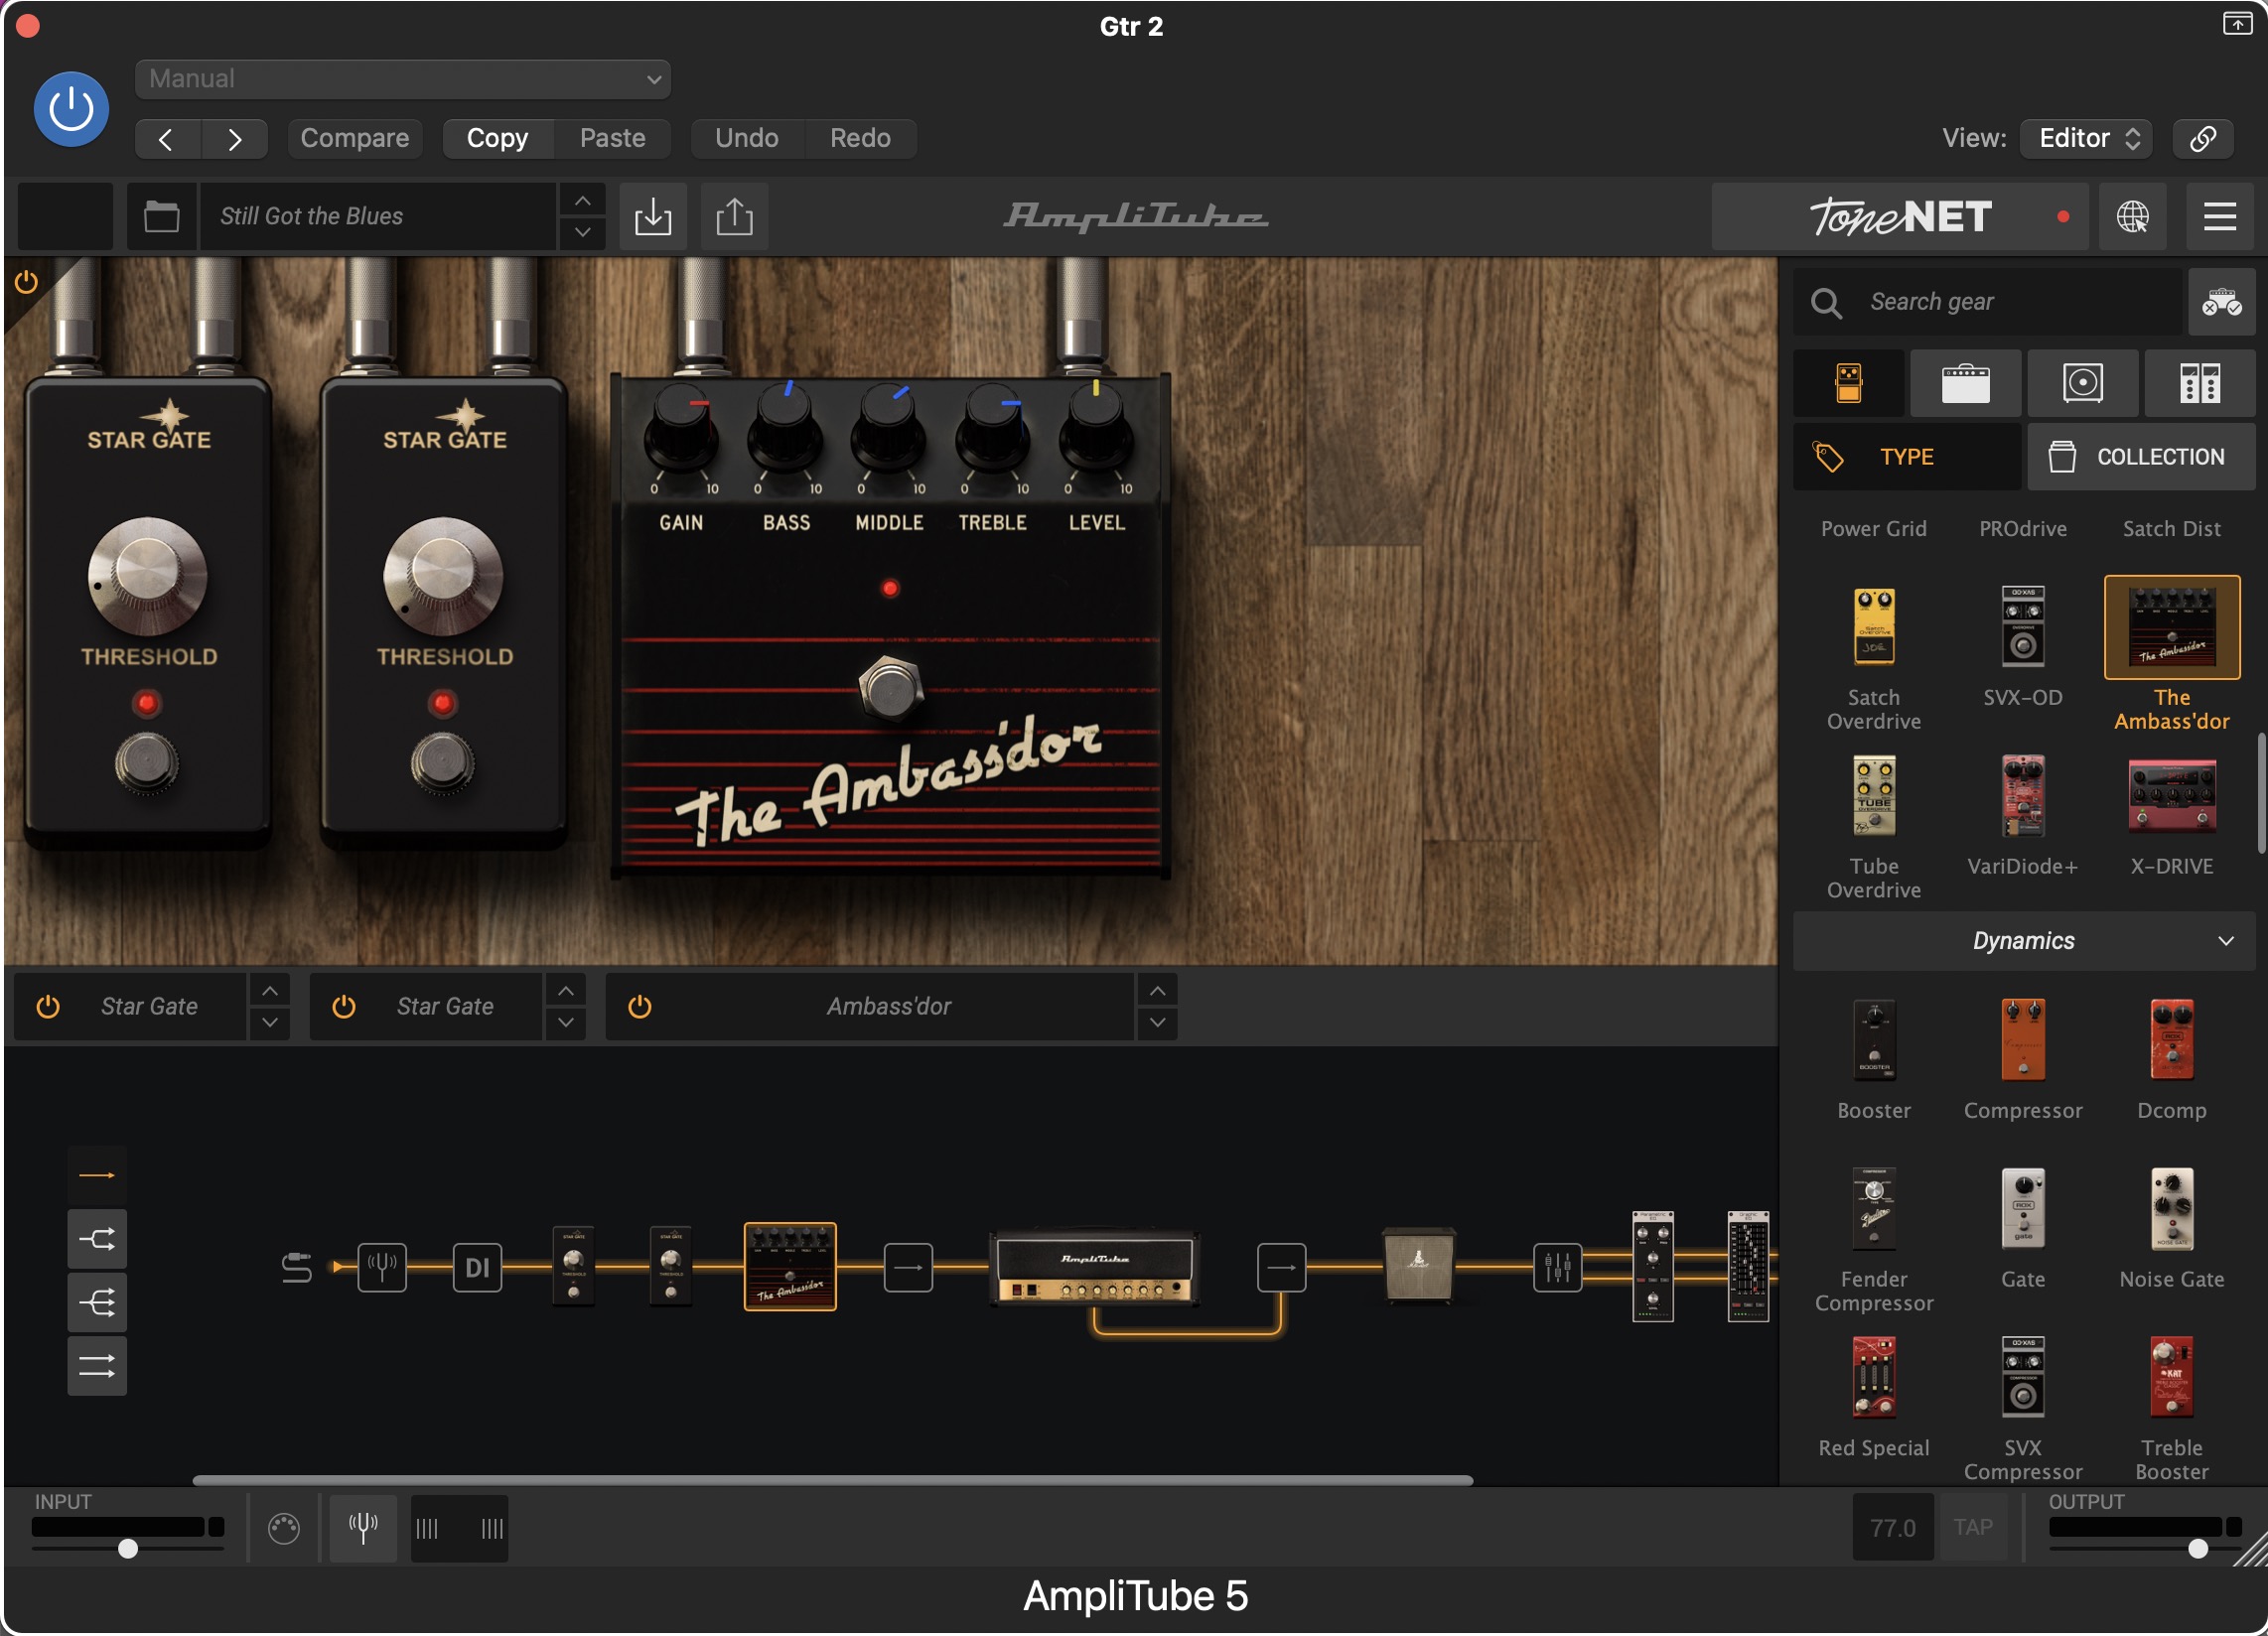Image resolution: width=2268 pixels, height=1636 pixels.
Task: Pick the X-DRIVE pedal
Action: [2171, 797]
